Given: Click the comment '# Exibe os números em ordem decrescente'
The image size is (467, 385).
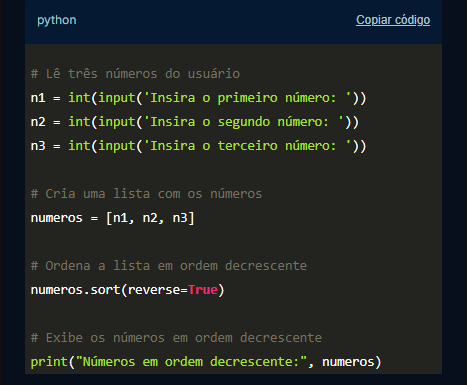Looking at the screenshot, I should point(176,338).
